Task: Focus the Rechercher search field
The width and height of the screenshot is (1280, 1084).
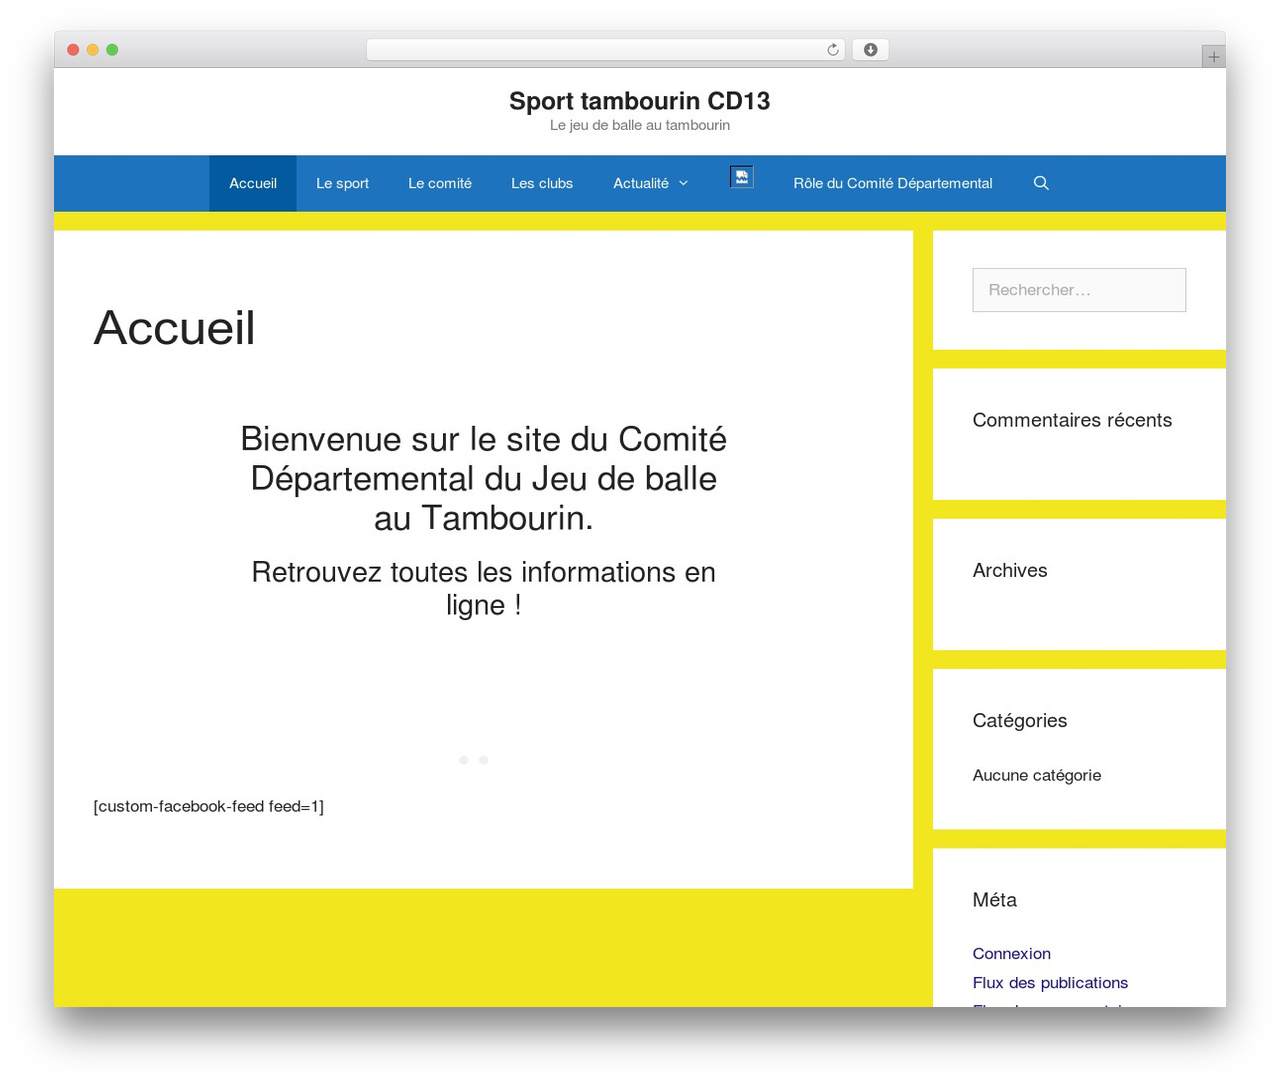Action: [x=1079, y=290]
